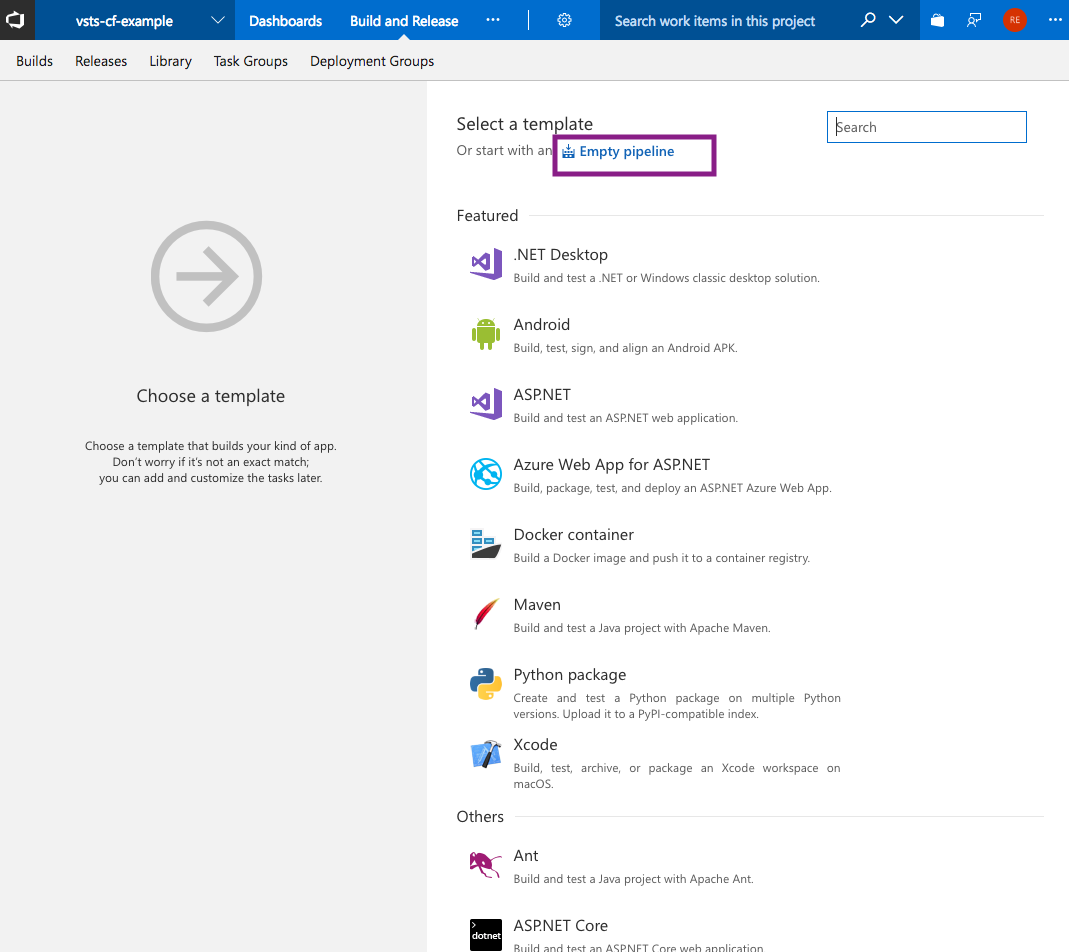Open the settings gear in top bar
Viewport: 1069px width, 952px height.
coord(564,20)
